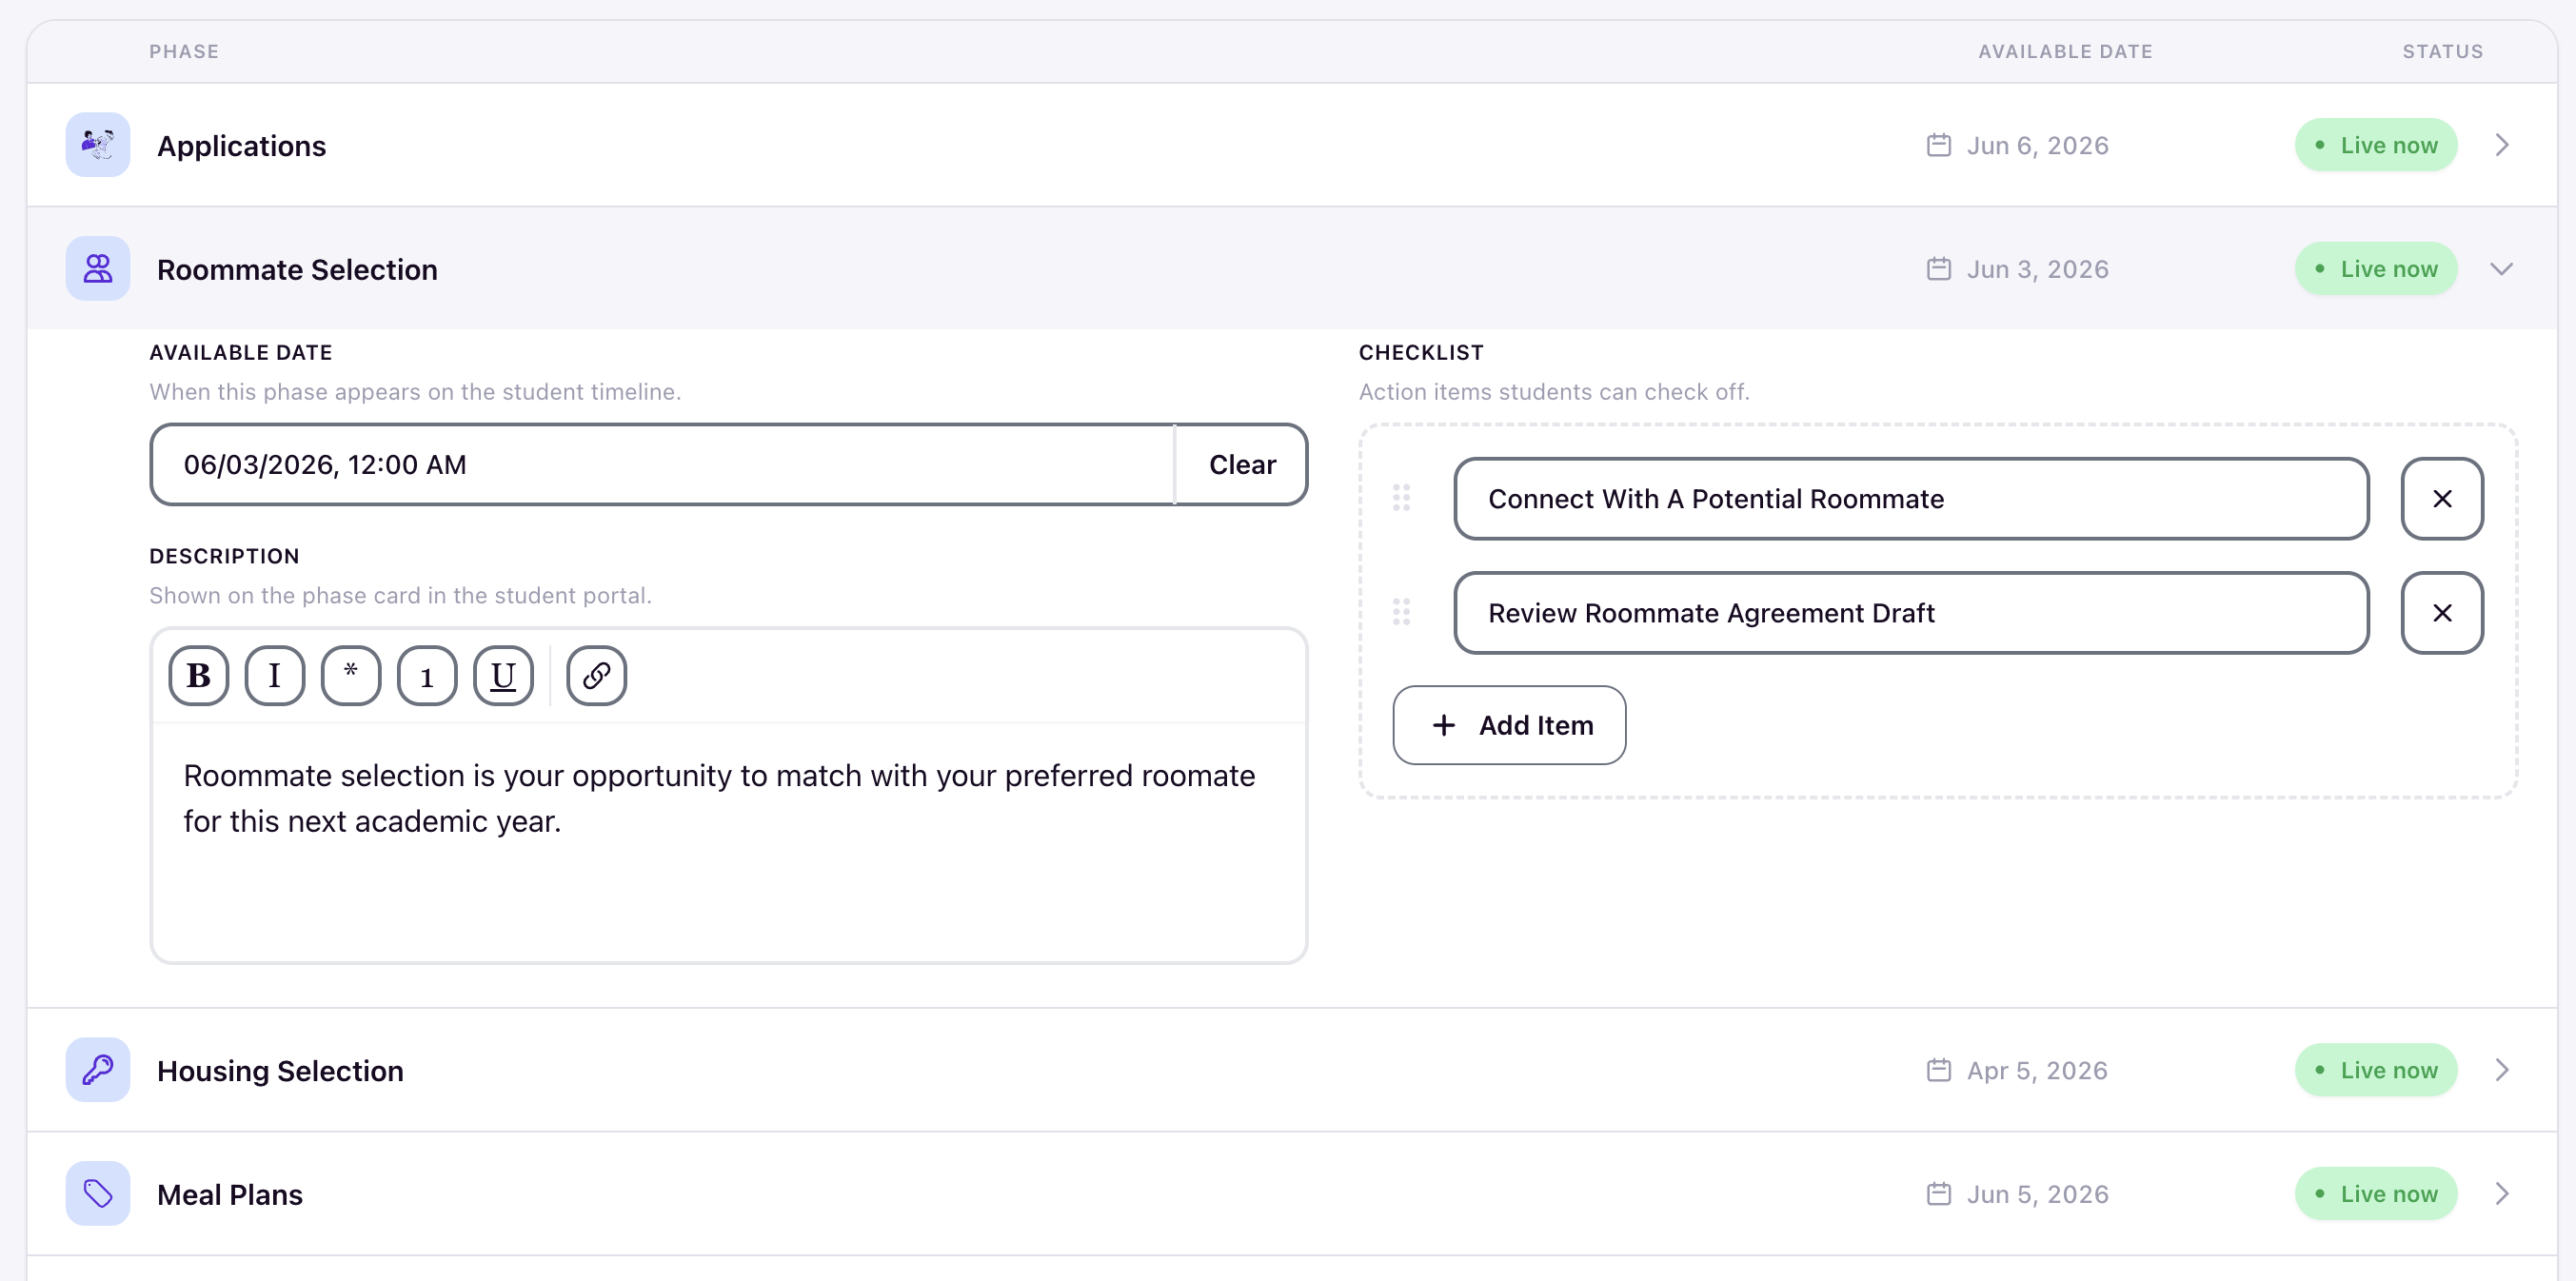Click the Applications phase icon
This screenshot has width=2576, height=1281.
98,145
